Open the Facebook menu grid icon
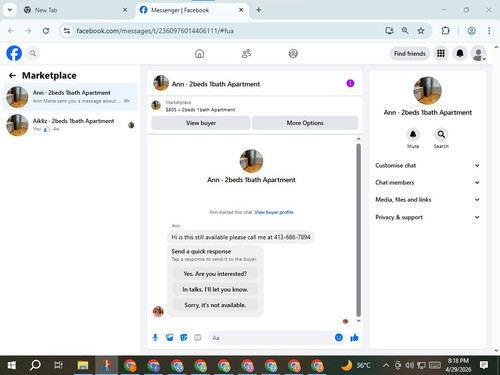The height and width of the screenshot is (375, 500). (x=441, y=53)
